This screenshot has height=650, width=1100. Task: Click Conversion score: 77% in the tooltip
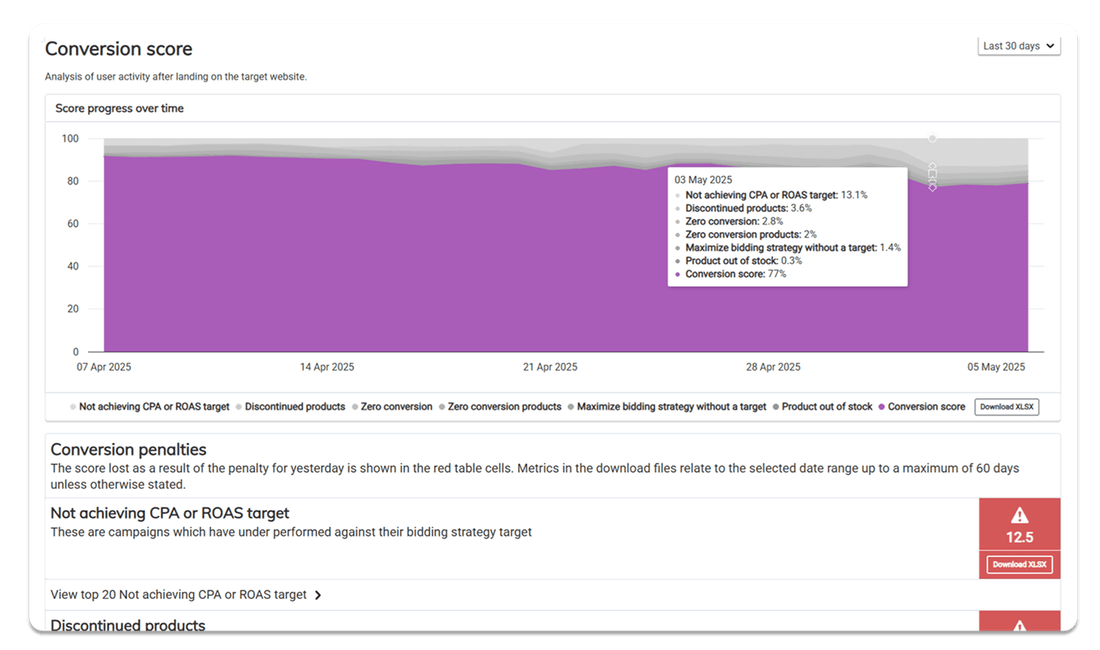coord(735,274)
